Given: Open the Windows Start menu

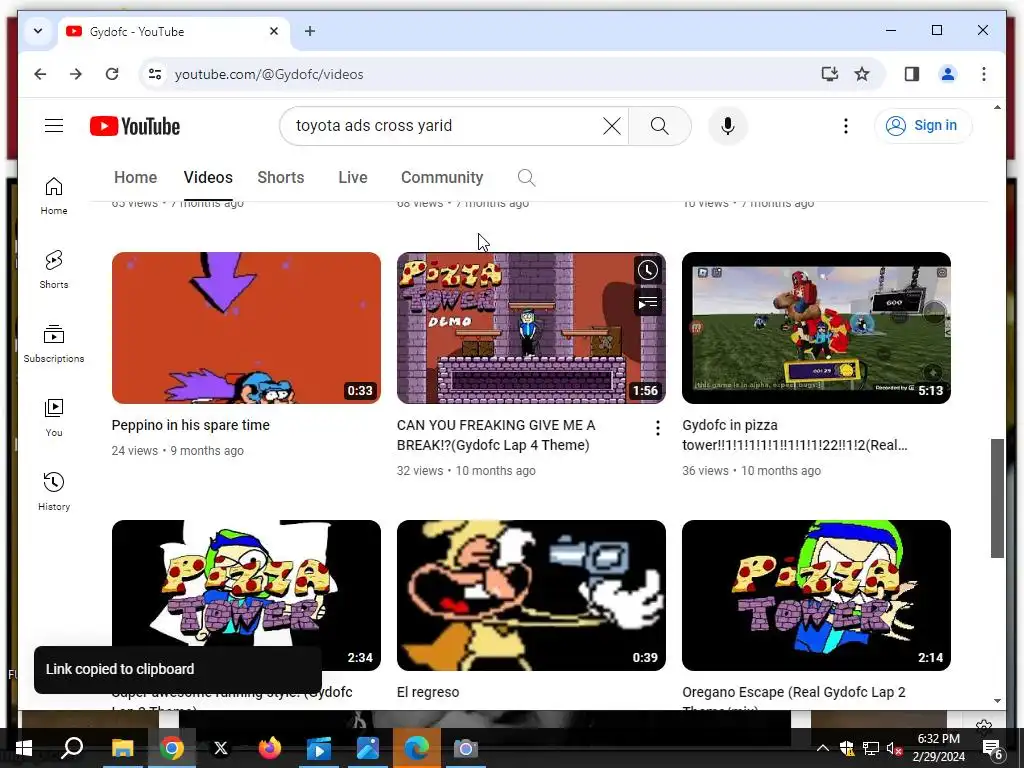Looking at the screenshot, I should point(24,748).
